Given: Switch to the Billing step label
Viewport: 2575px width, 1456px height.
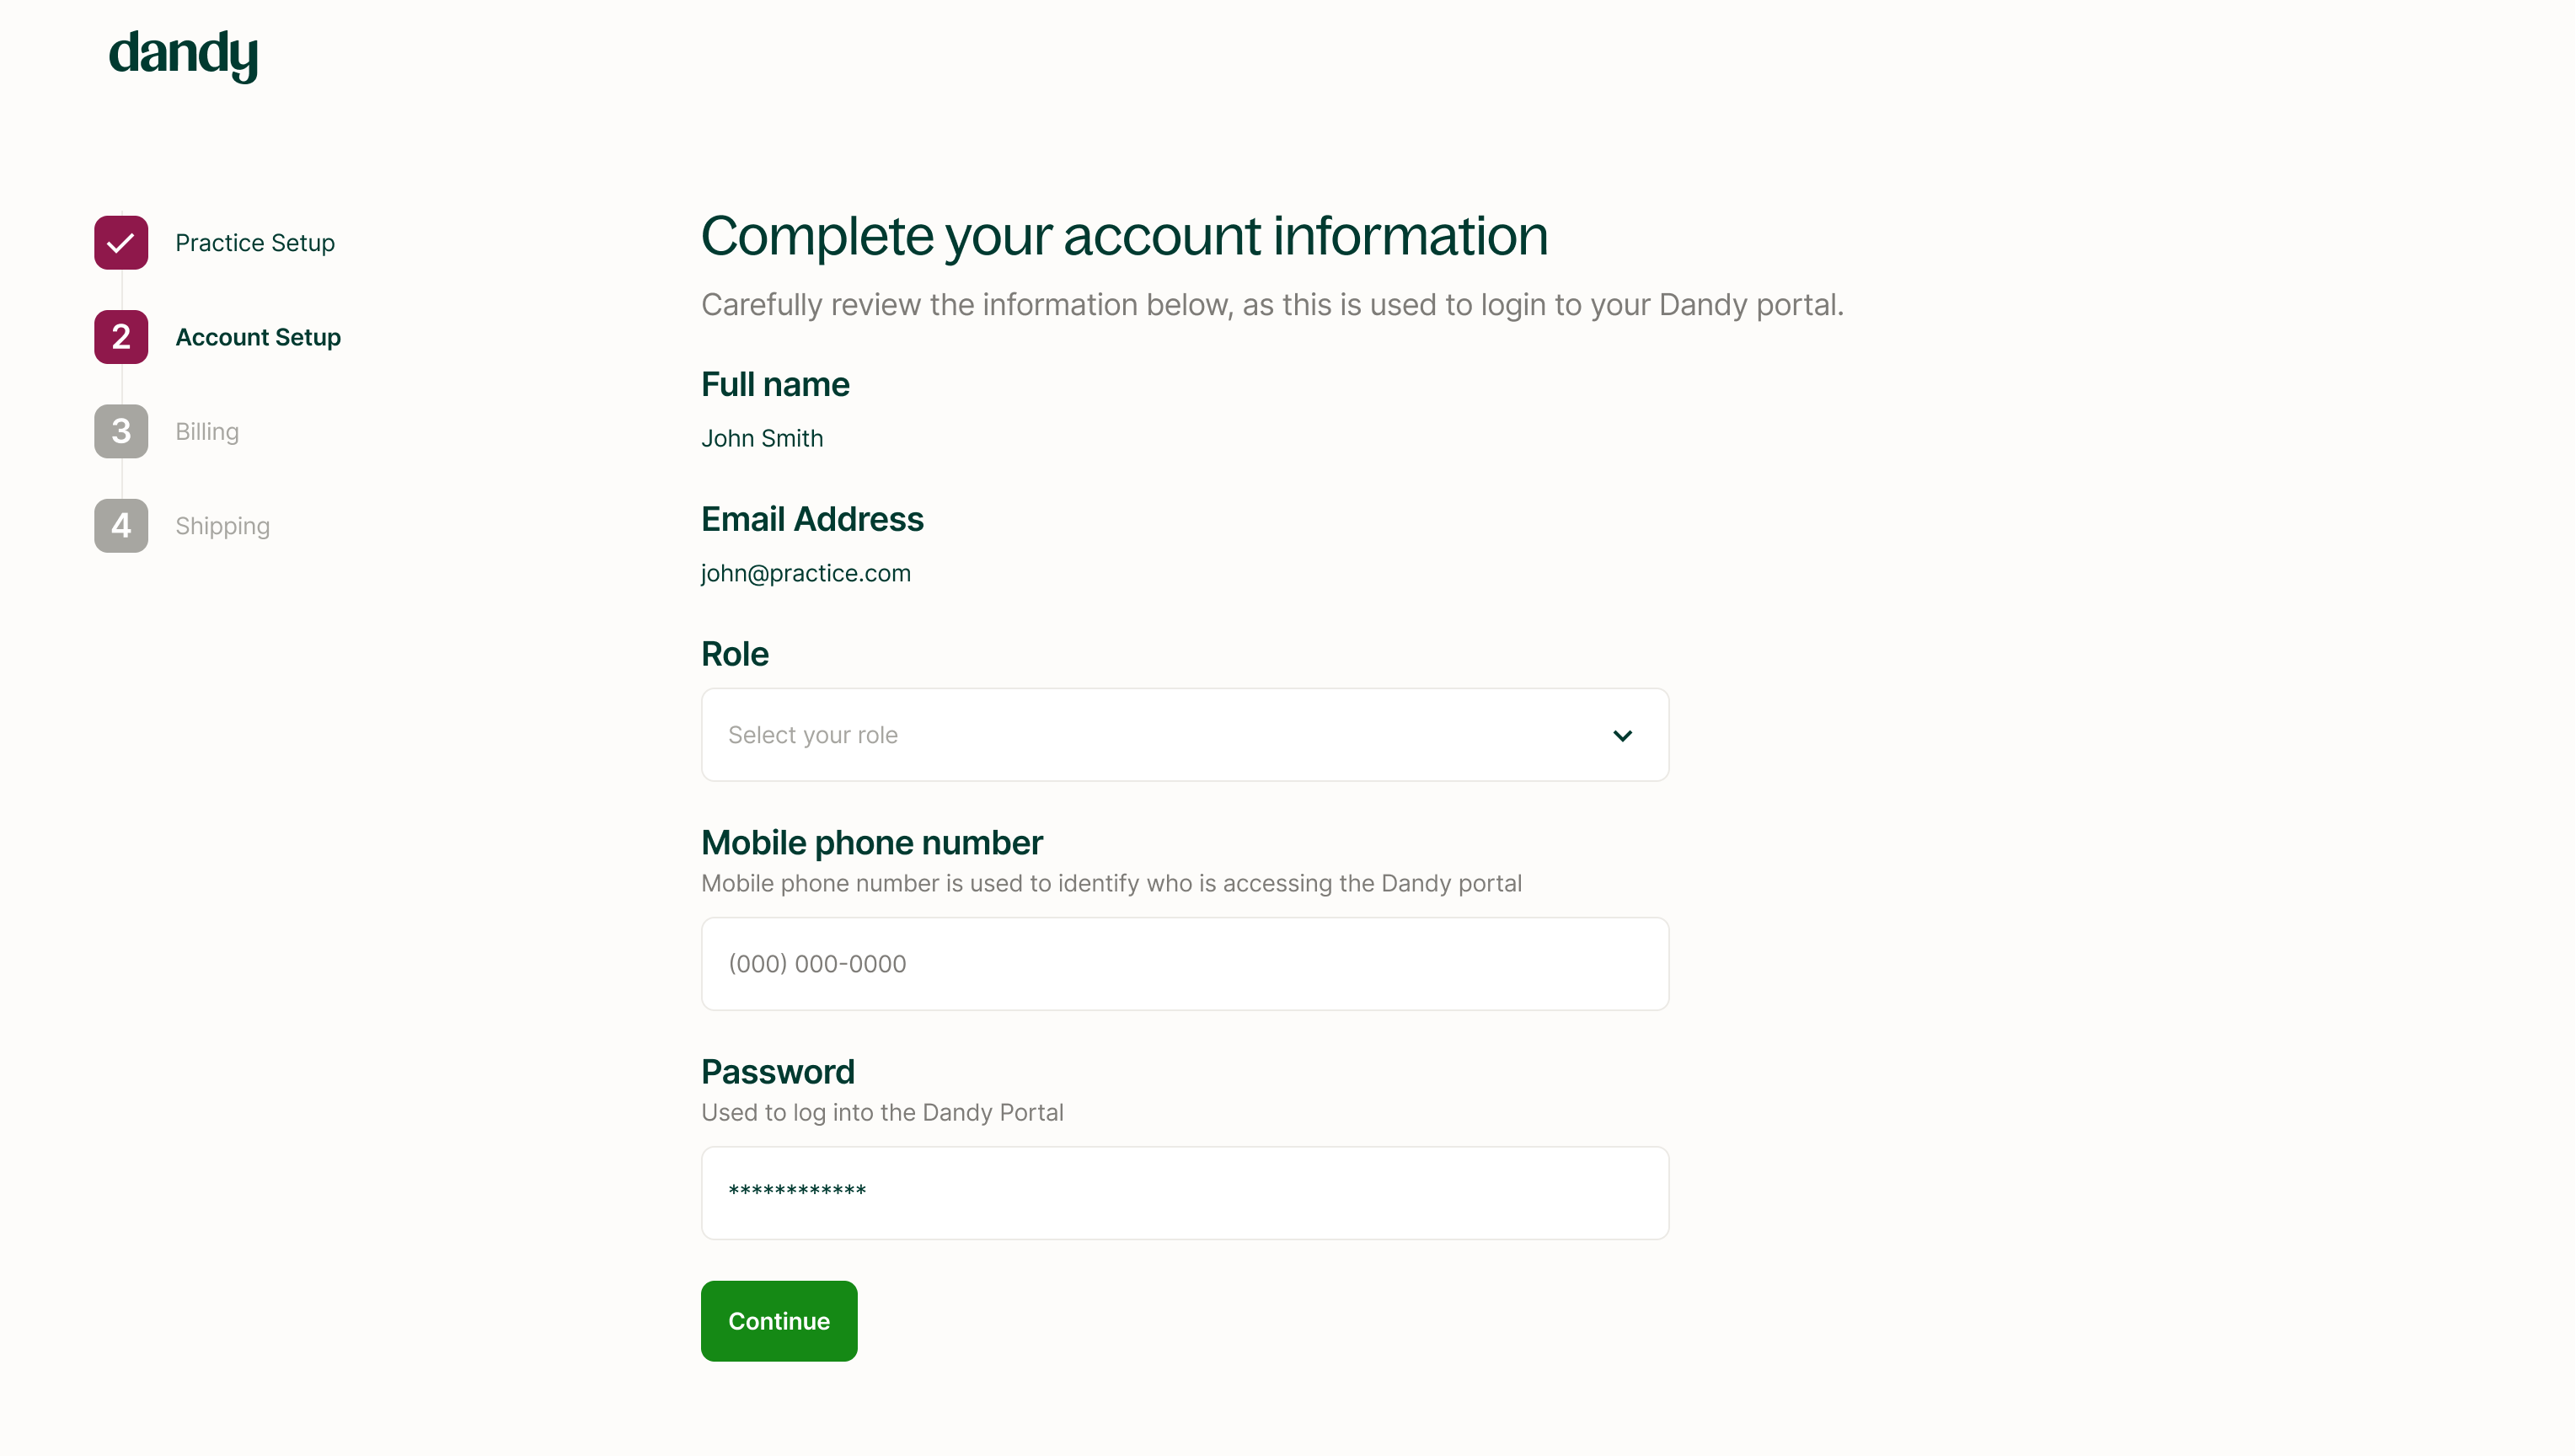Looking at the screenshot, I should pyautogui.click(x=207, y=431).
